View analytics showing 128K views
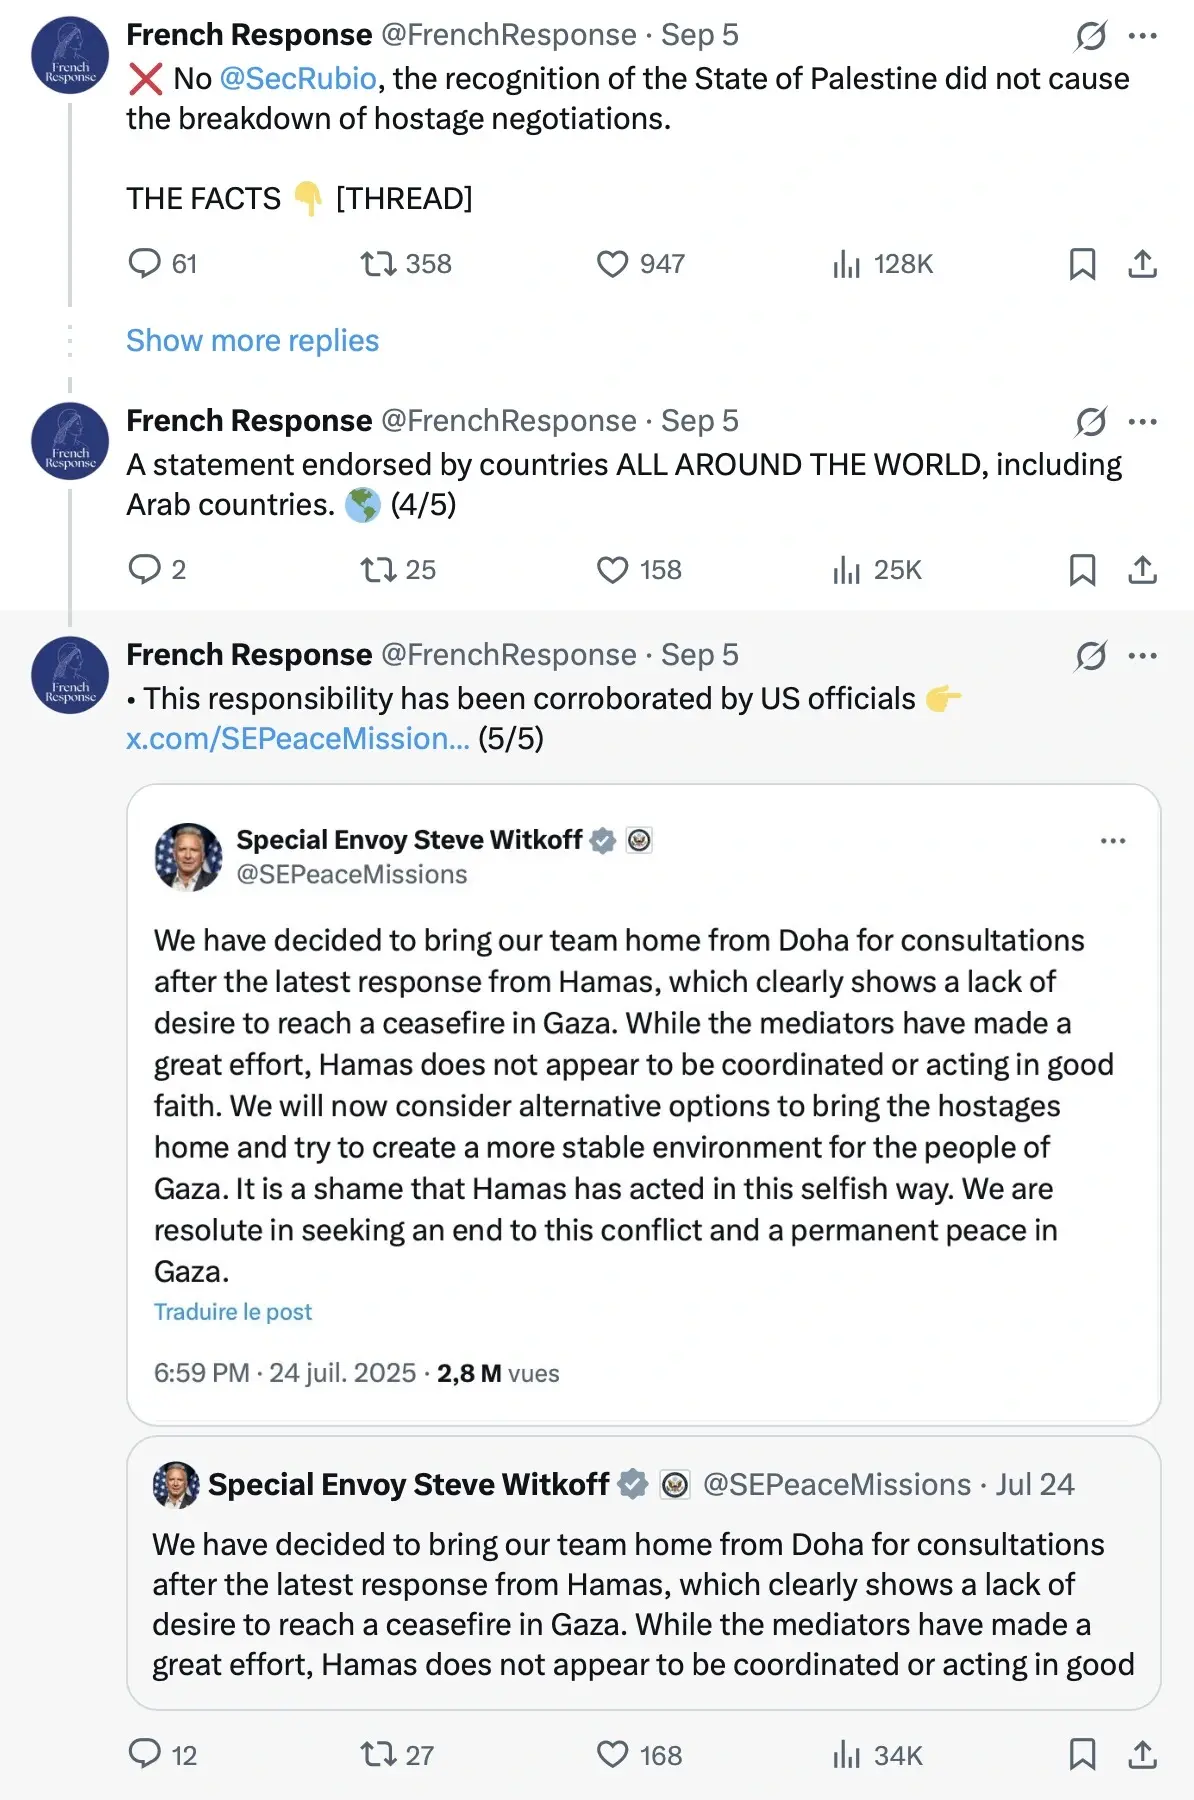 pyautogui.click(x=846, y=264)
